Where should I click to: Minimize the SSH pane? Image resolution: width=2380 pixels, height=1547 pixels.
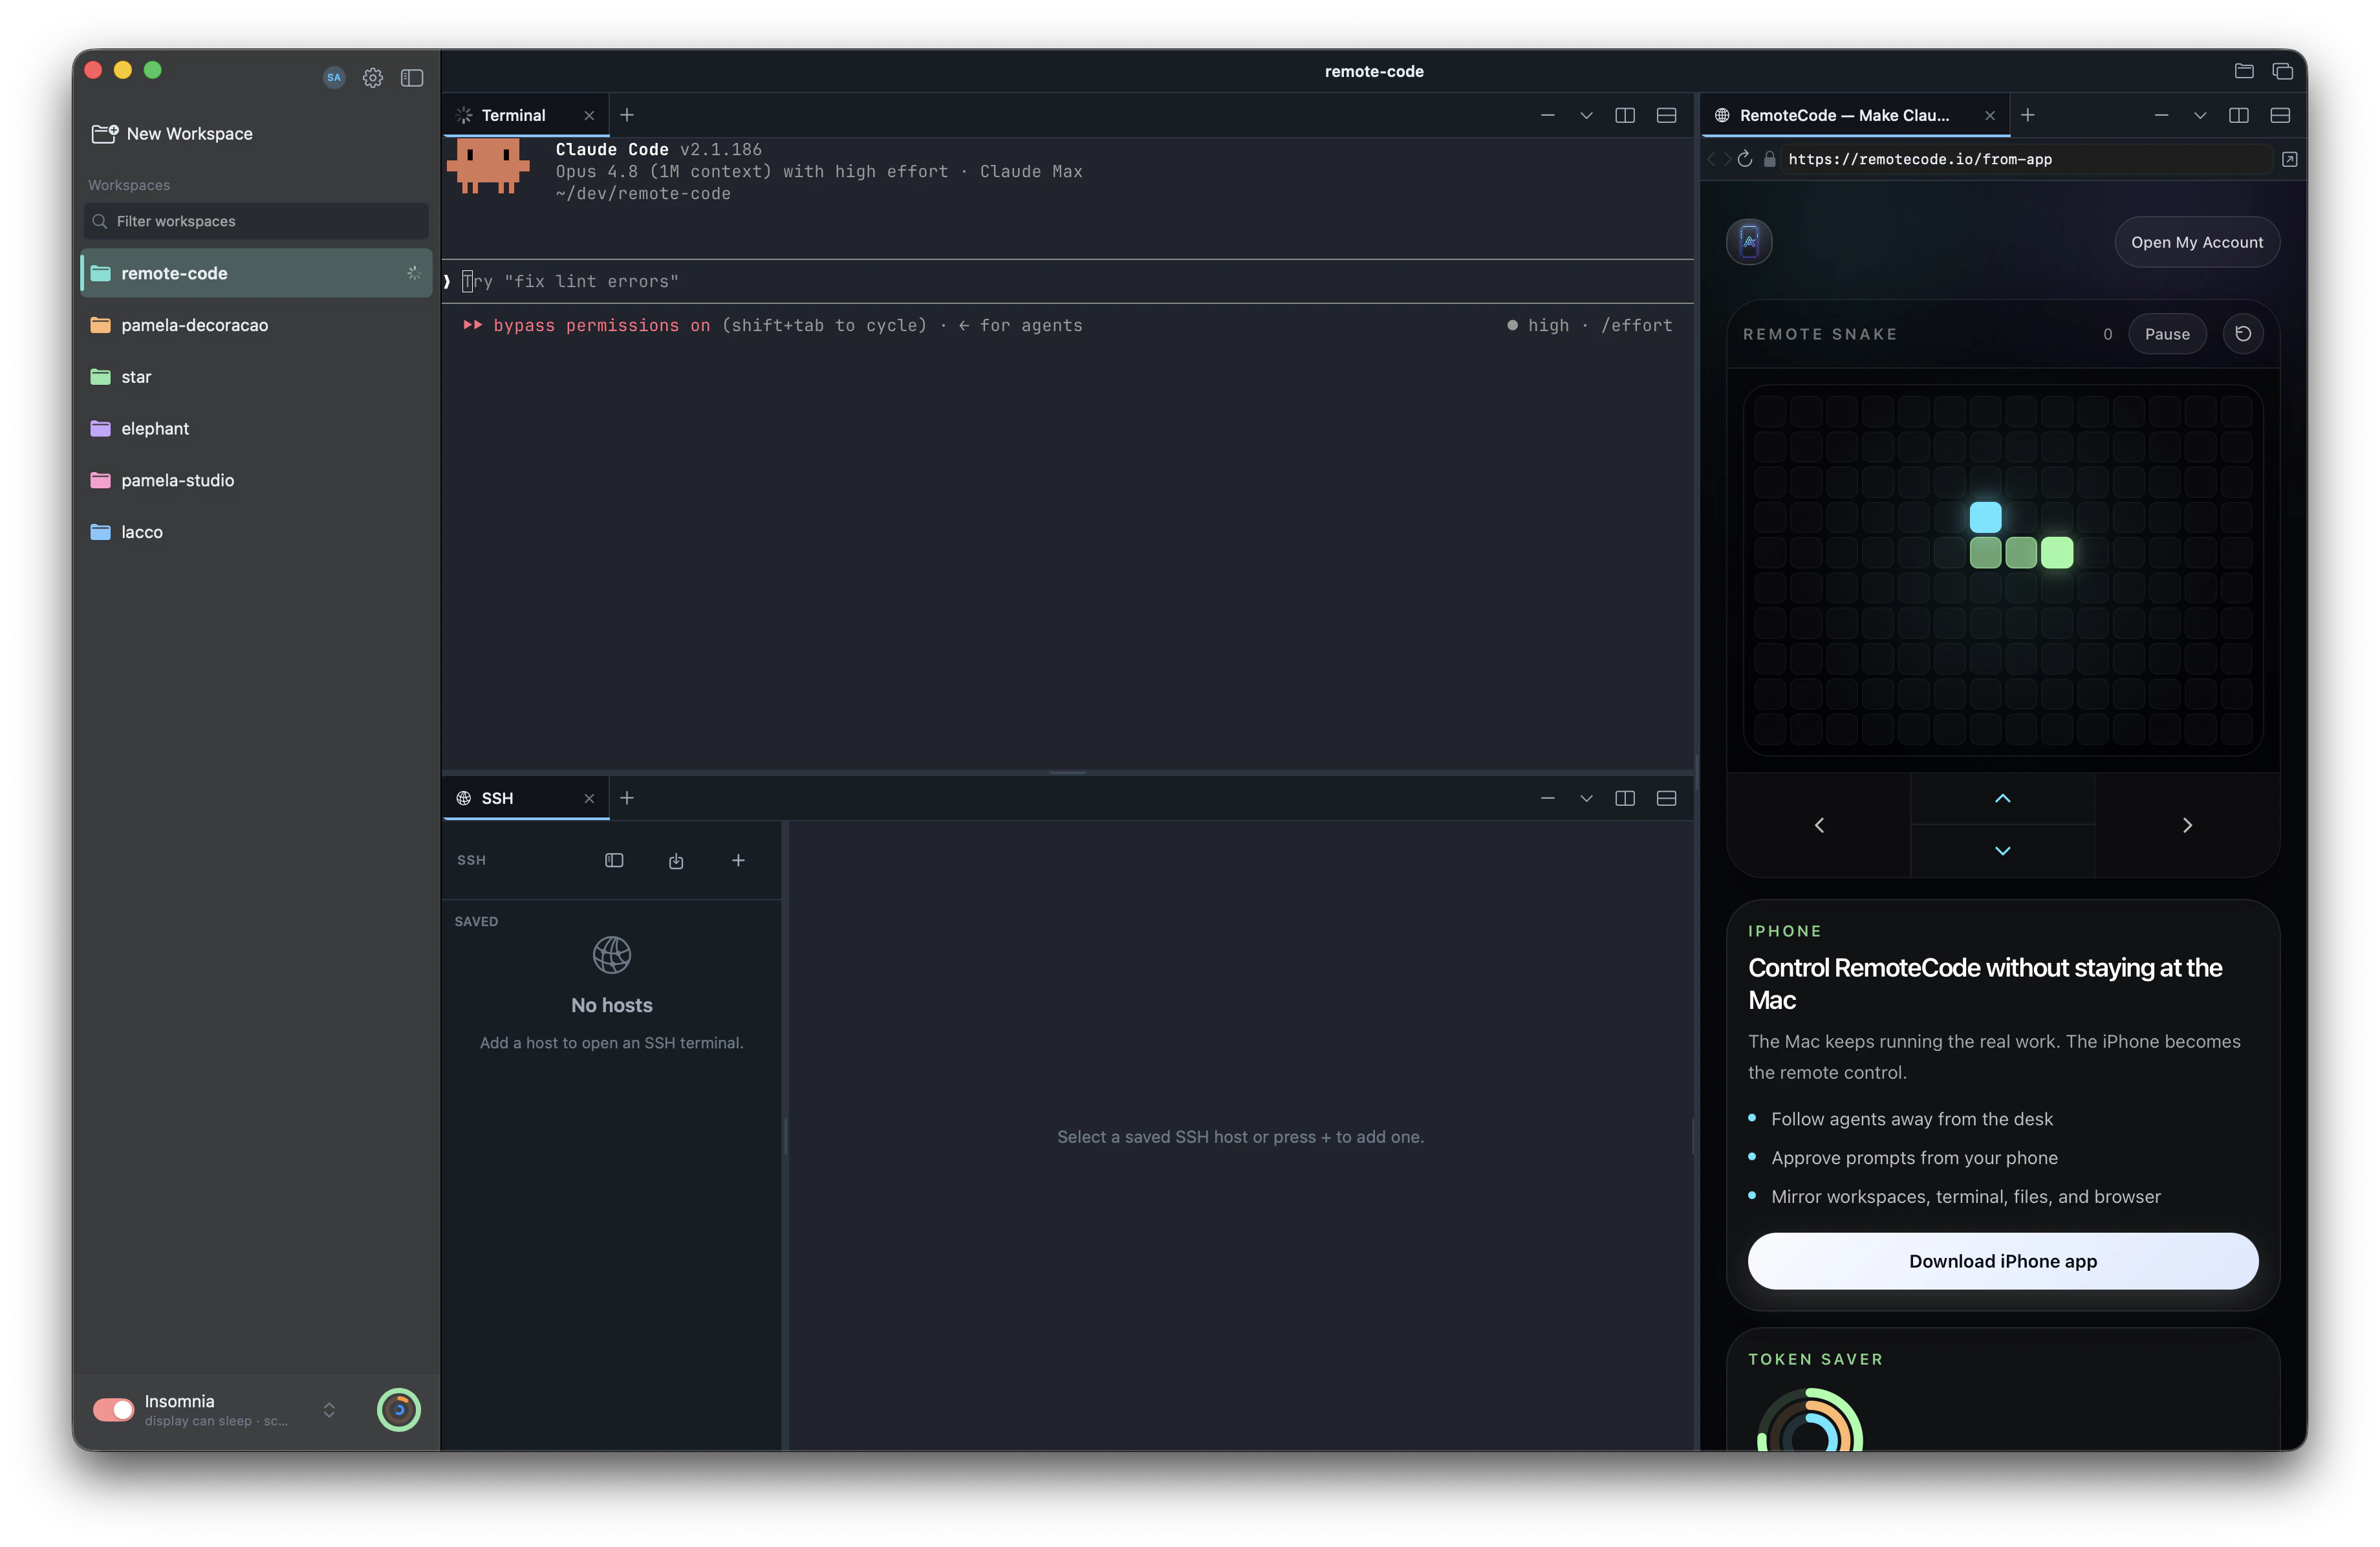coord(1547,798)
